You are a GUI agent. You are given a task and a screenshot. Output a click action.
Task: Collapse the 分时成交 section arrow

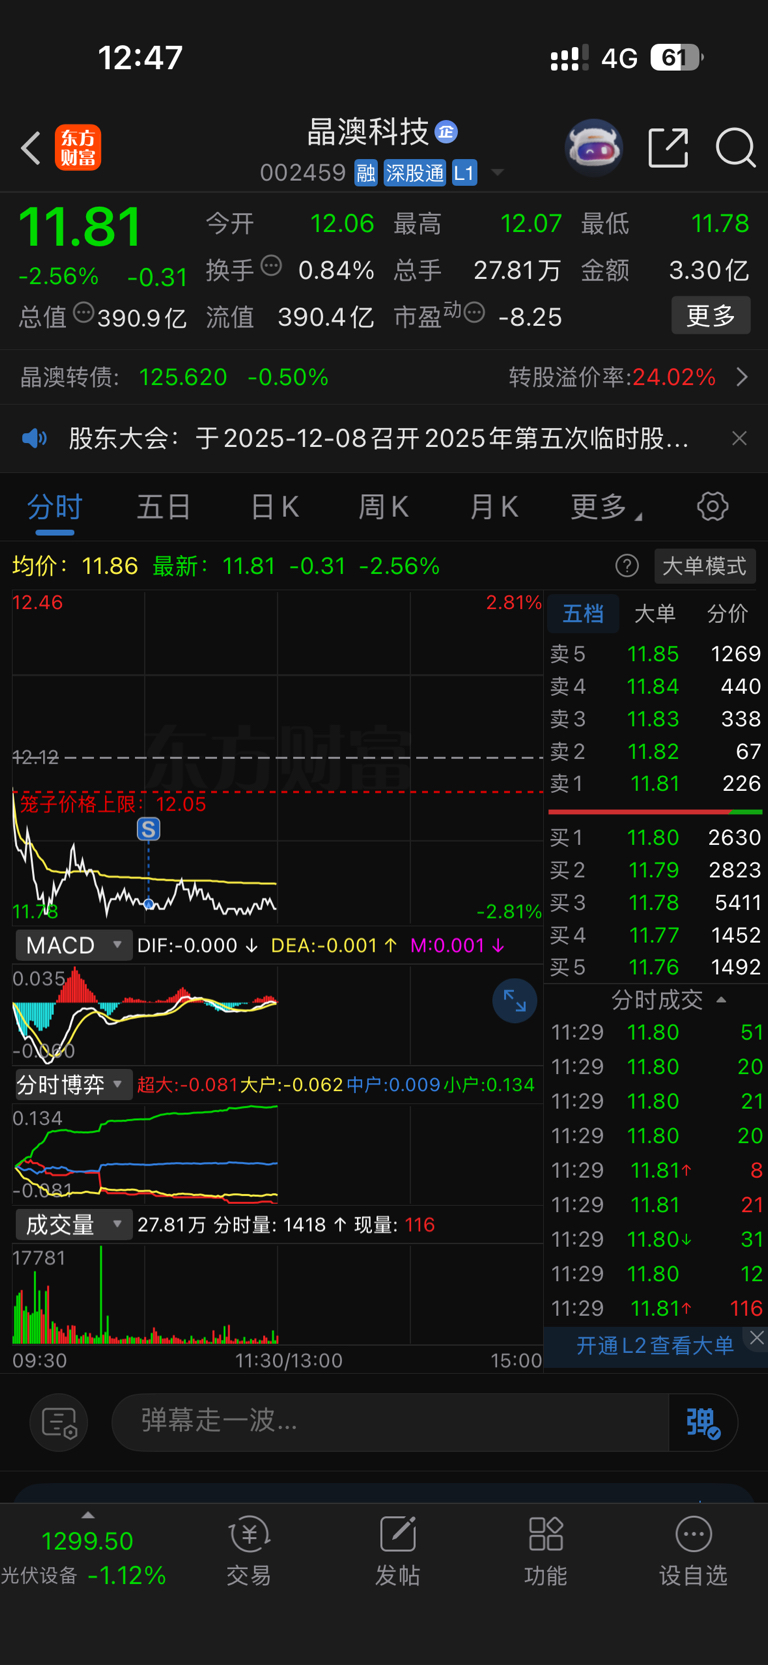coord(722,1000)
